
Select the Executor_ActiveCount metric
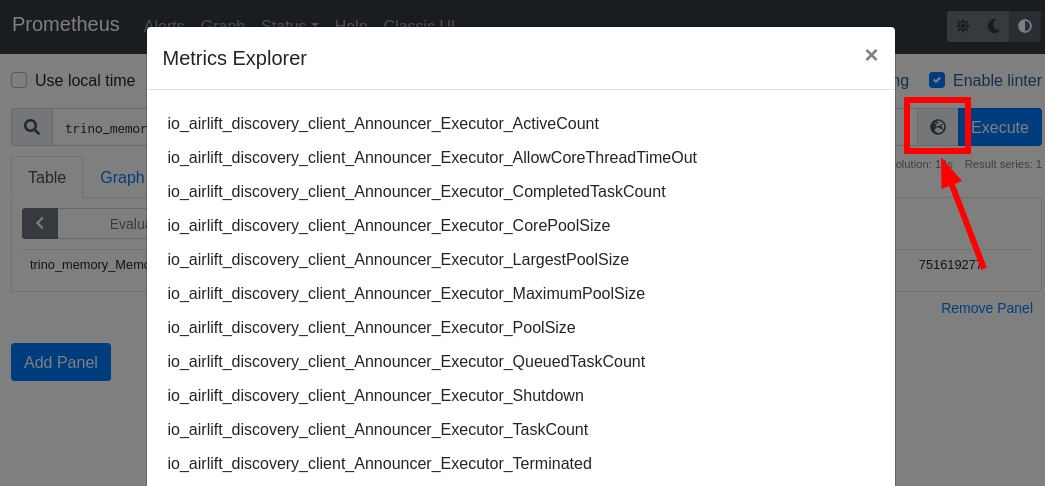(x=383, y=124)
